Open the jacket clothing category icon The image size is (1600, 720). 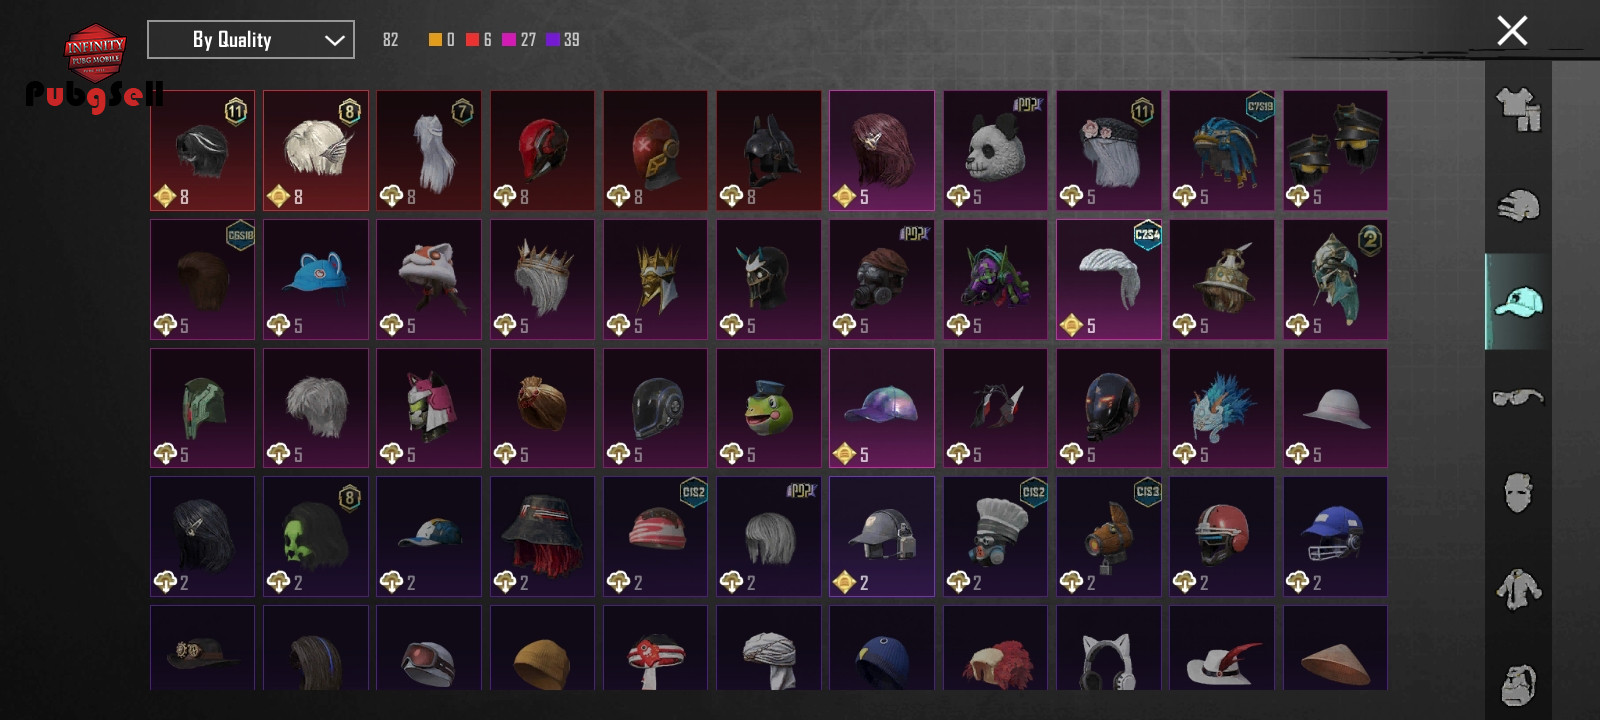[1518, 589]
